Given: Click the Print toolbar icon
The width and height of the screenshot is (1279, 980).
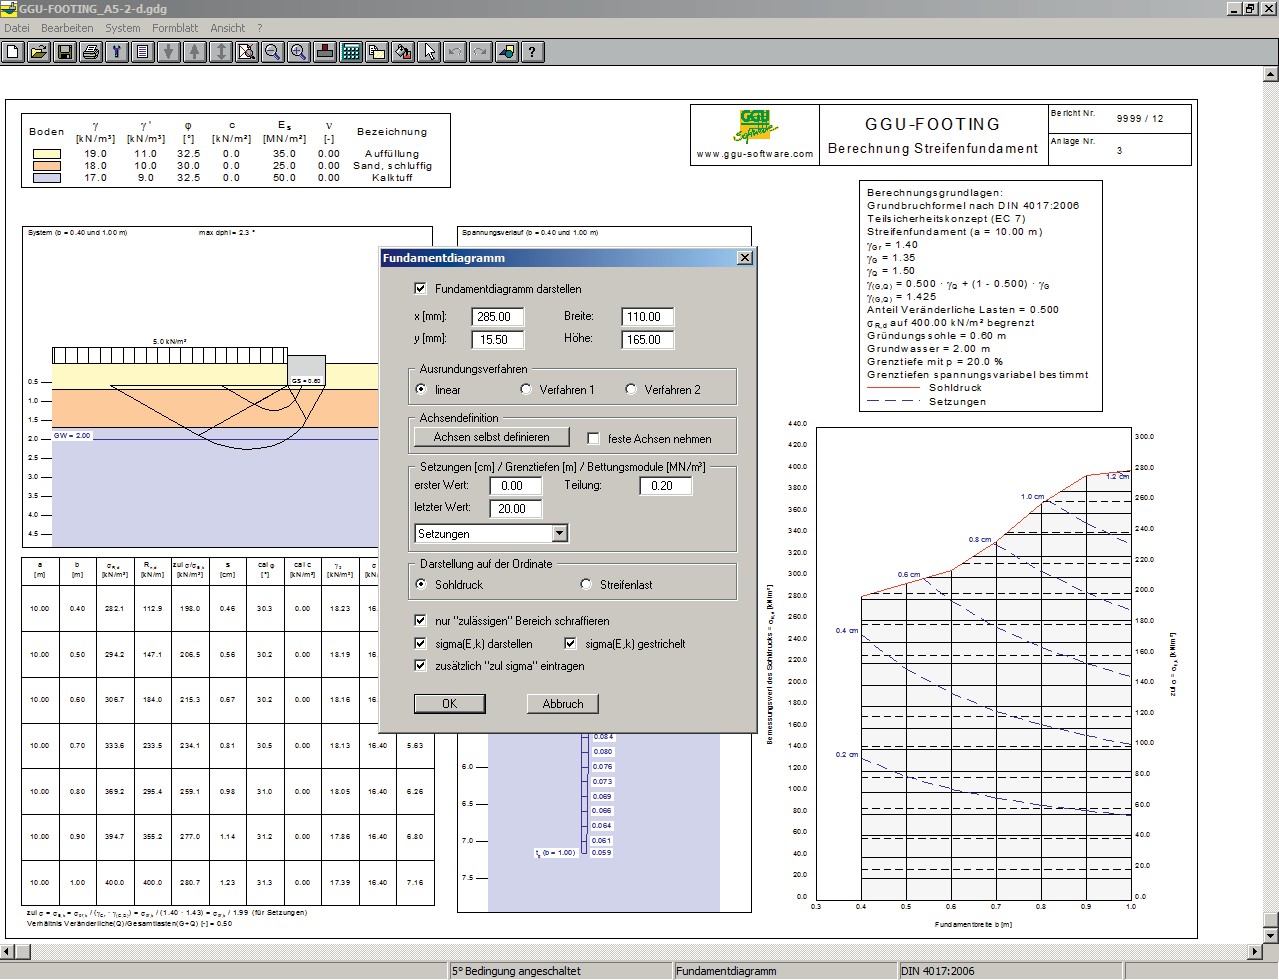Looking at the screenshot, I should [91, 52].
